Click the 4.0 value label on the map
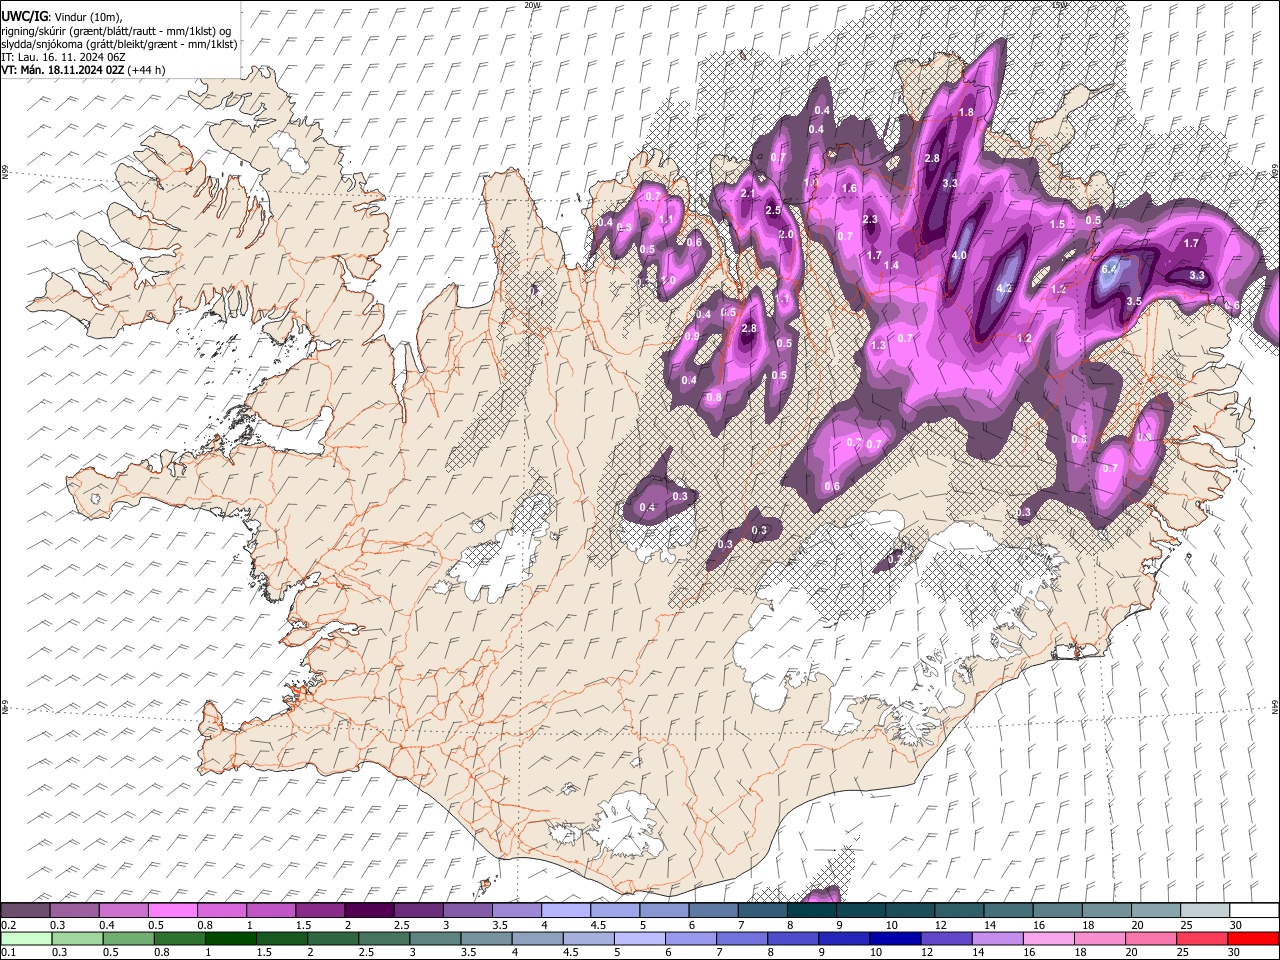The image size is (1280, 960). coord(959,256)
